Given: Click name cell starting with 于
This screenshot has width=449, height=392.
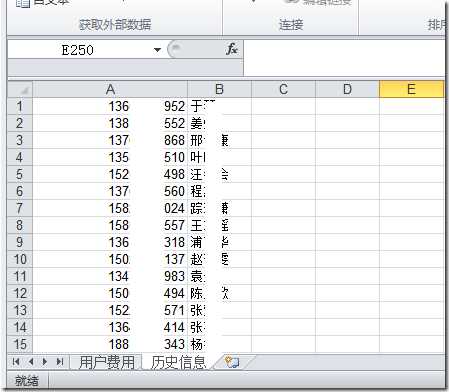Looking at the screenshot, I should pos(219,106).
